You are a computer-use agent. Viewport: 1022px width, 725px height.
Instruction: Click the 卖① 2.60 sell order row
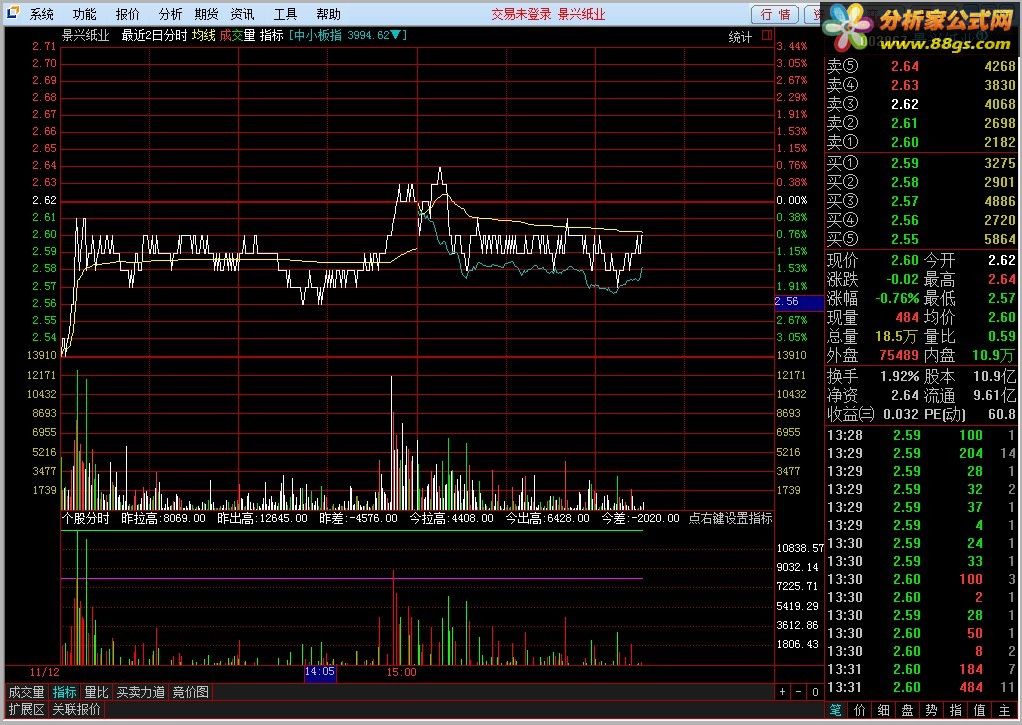point(921,141)
